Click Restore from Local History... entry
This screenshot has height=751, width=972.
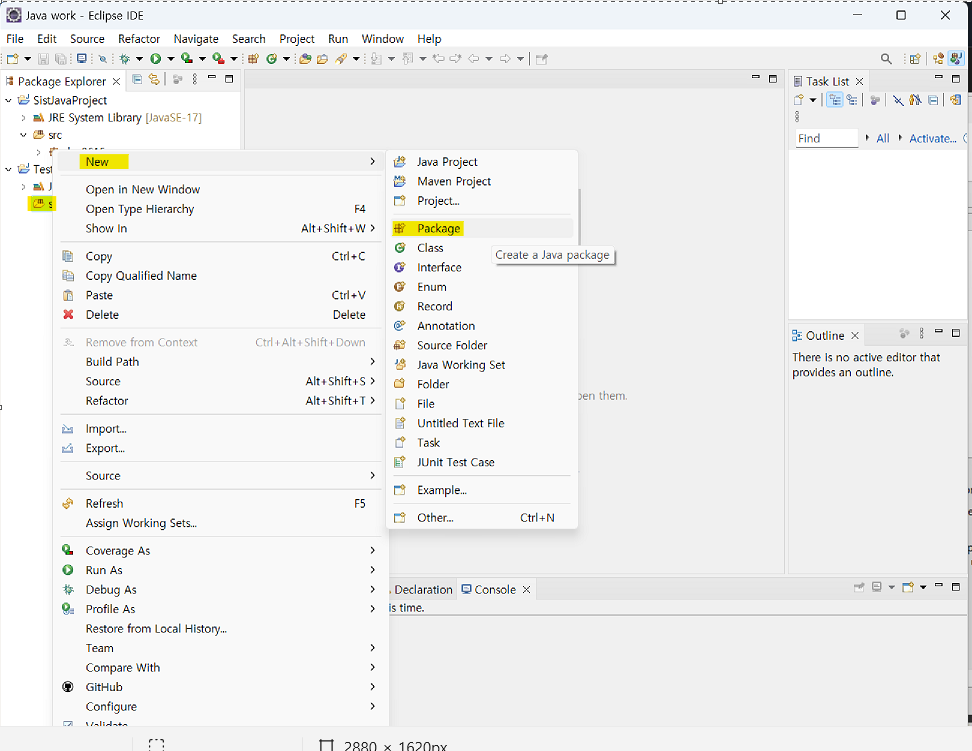tap(220, 628)
